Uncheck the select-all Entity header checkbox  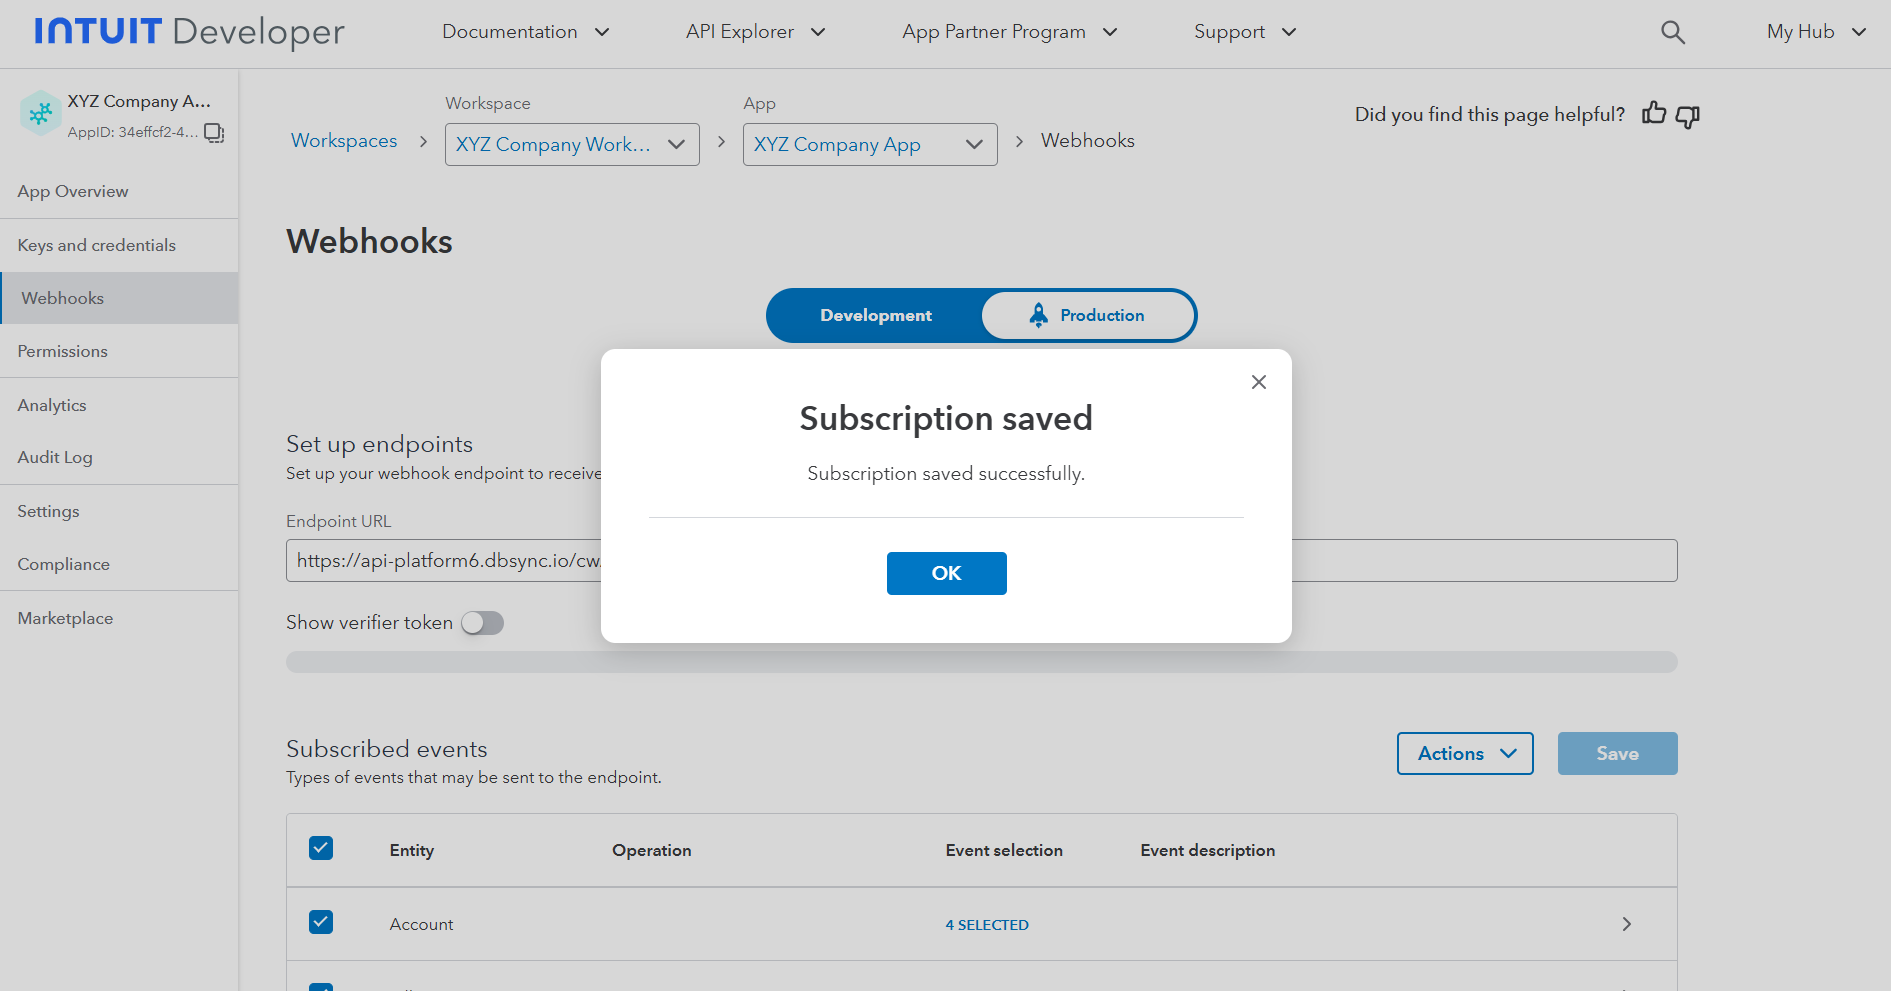click(x=321, y=849)
